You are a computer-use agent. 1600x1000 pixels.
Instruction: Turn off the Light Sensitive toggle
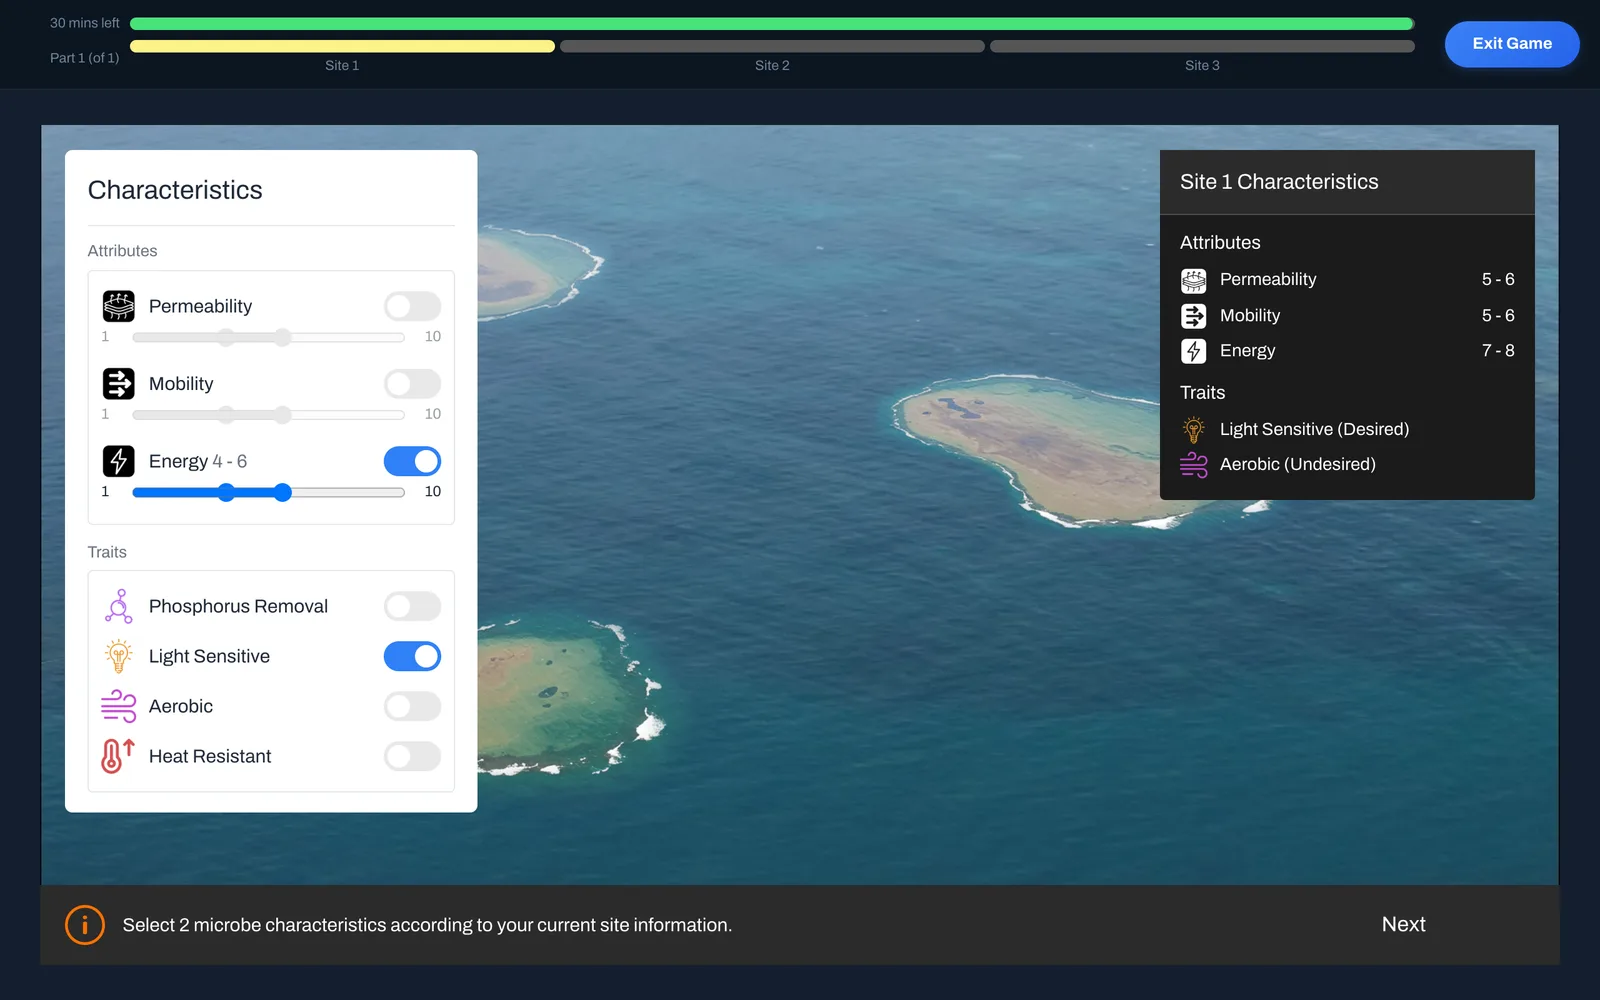412,656
